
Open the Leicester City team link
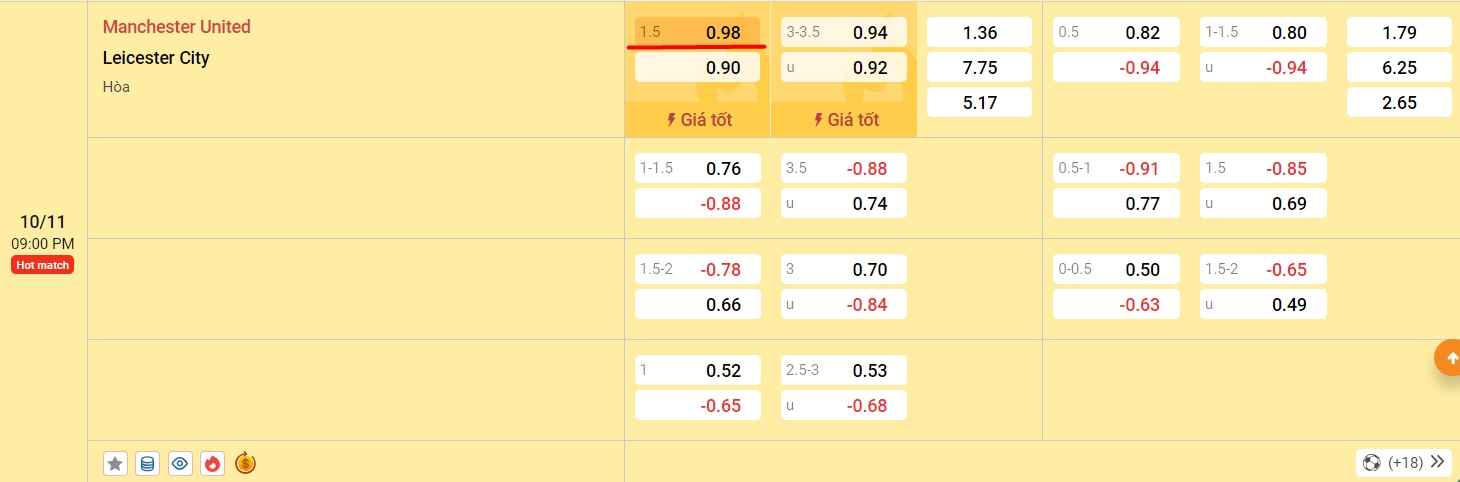(x=156, y=58)
